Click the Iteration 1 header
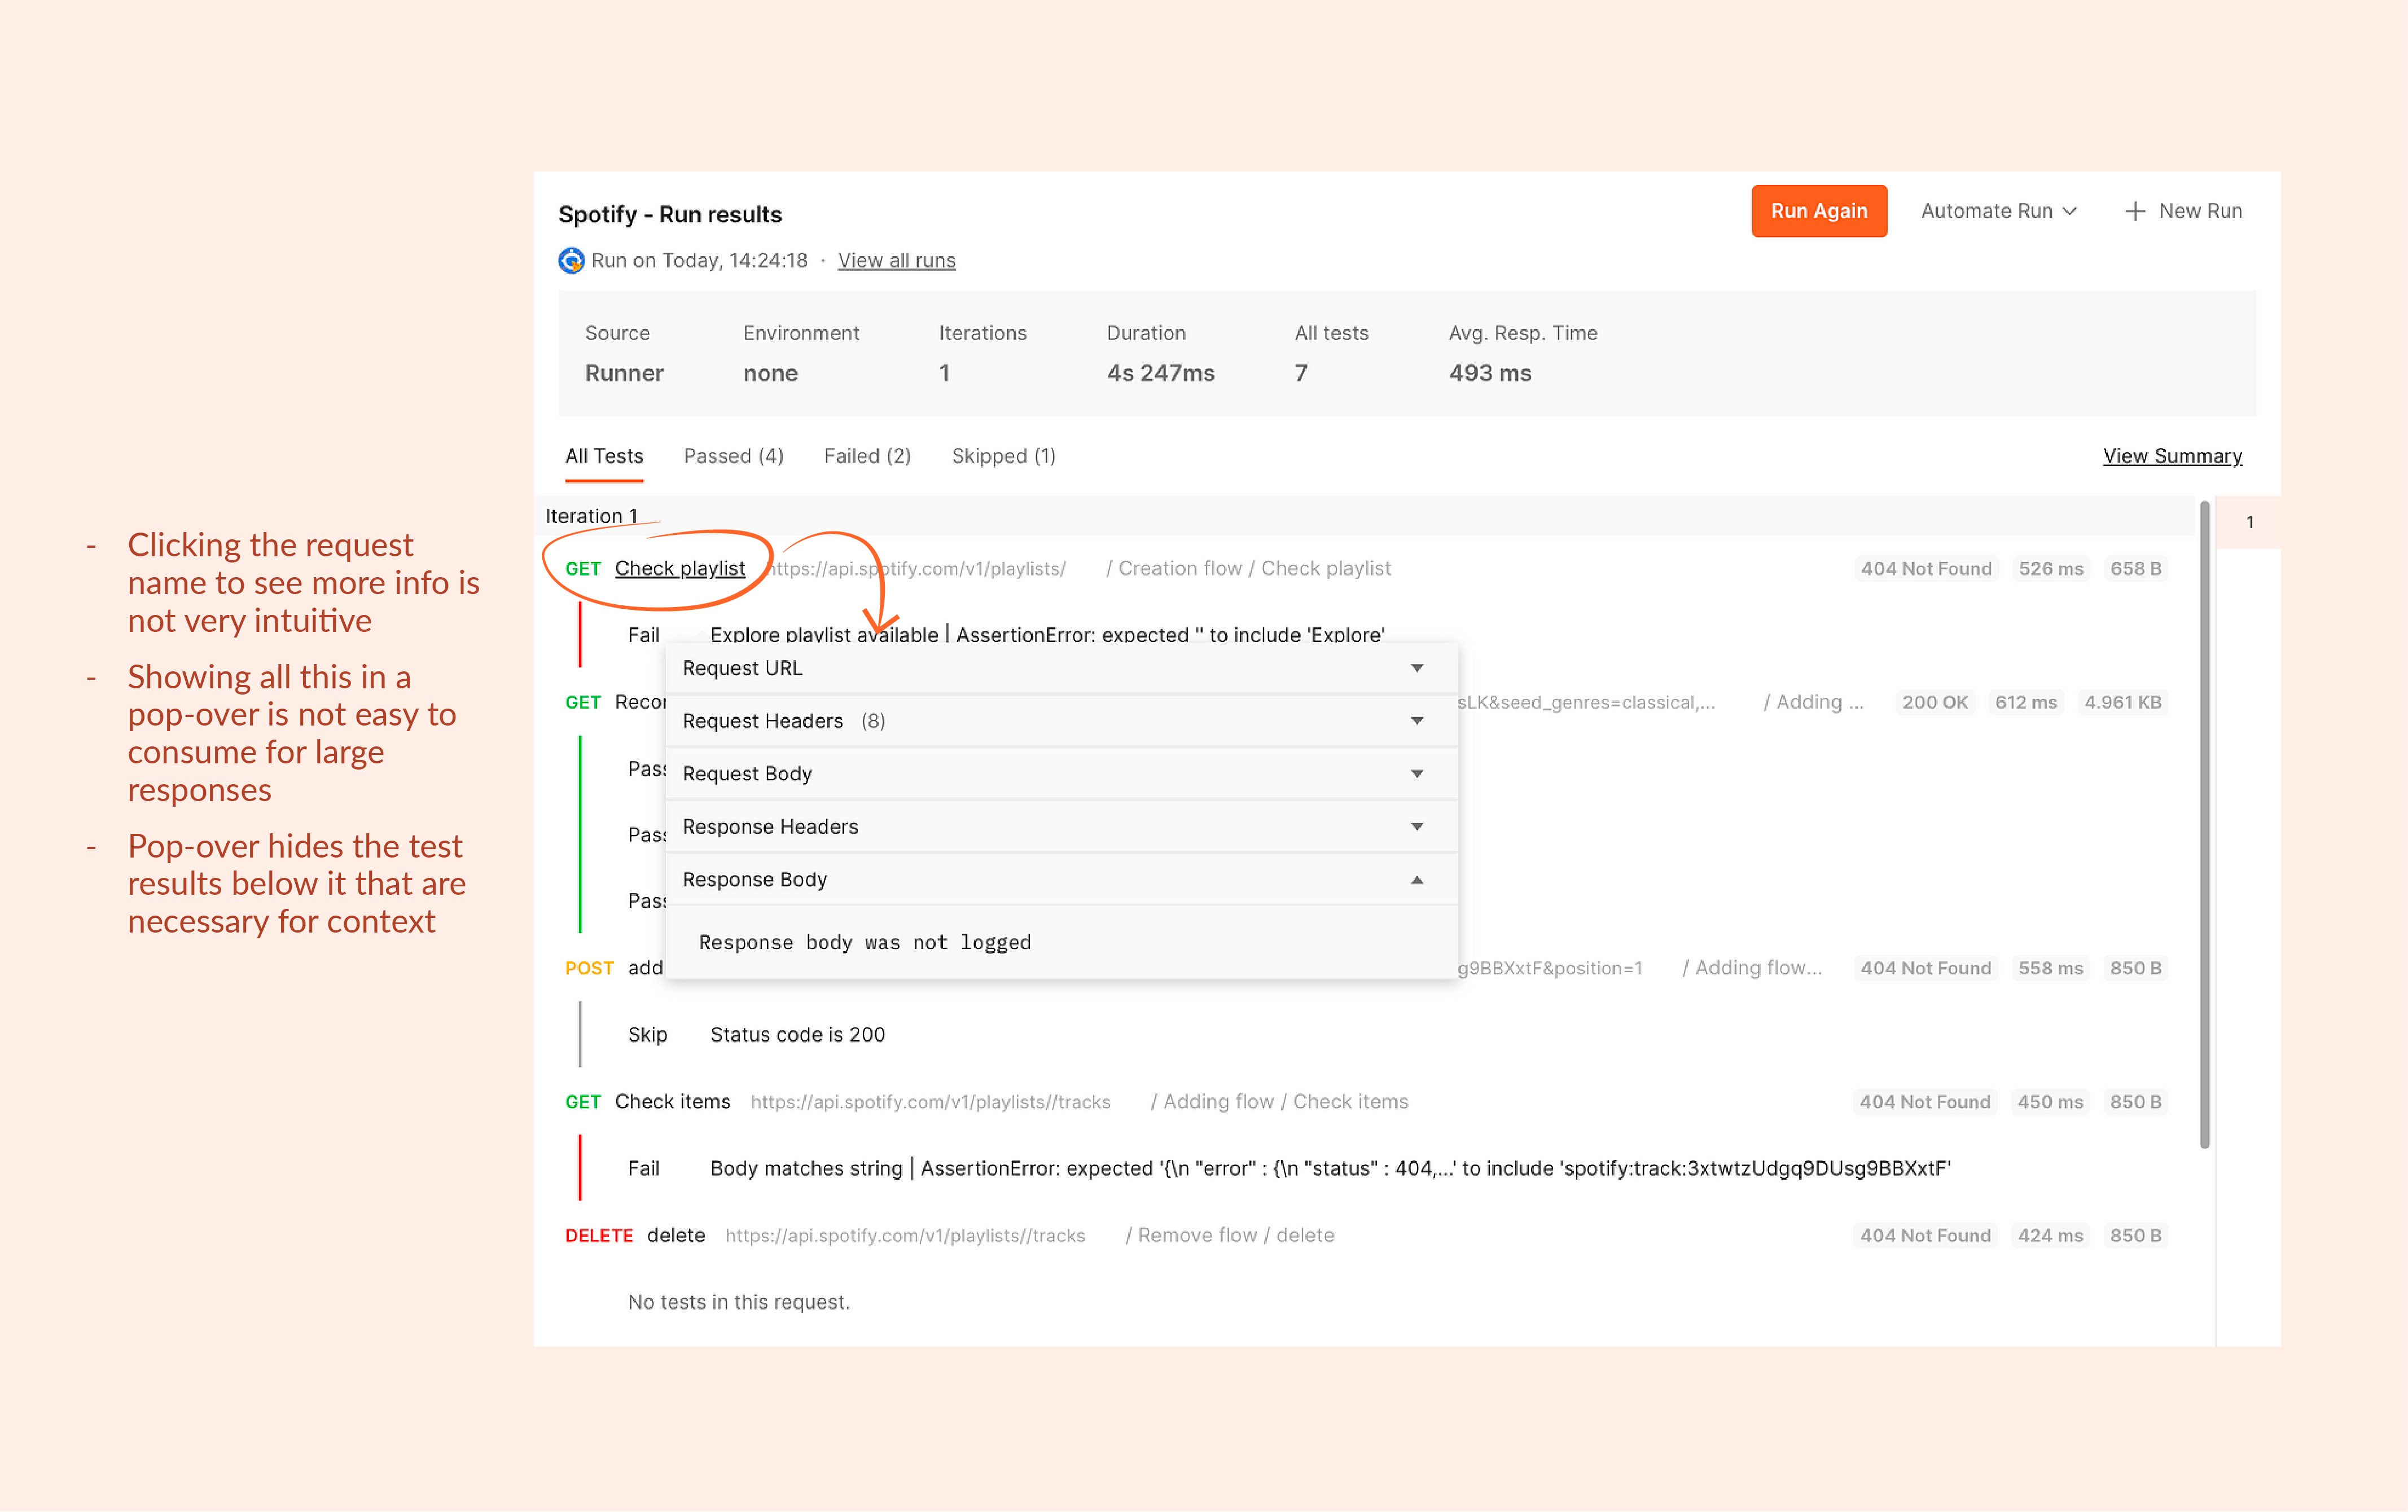The width and height of the screenshot is (2408, 1512). click(x=591, y=516)
